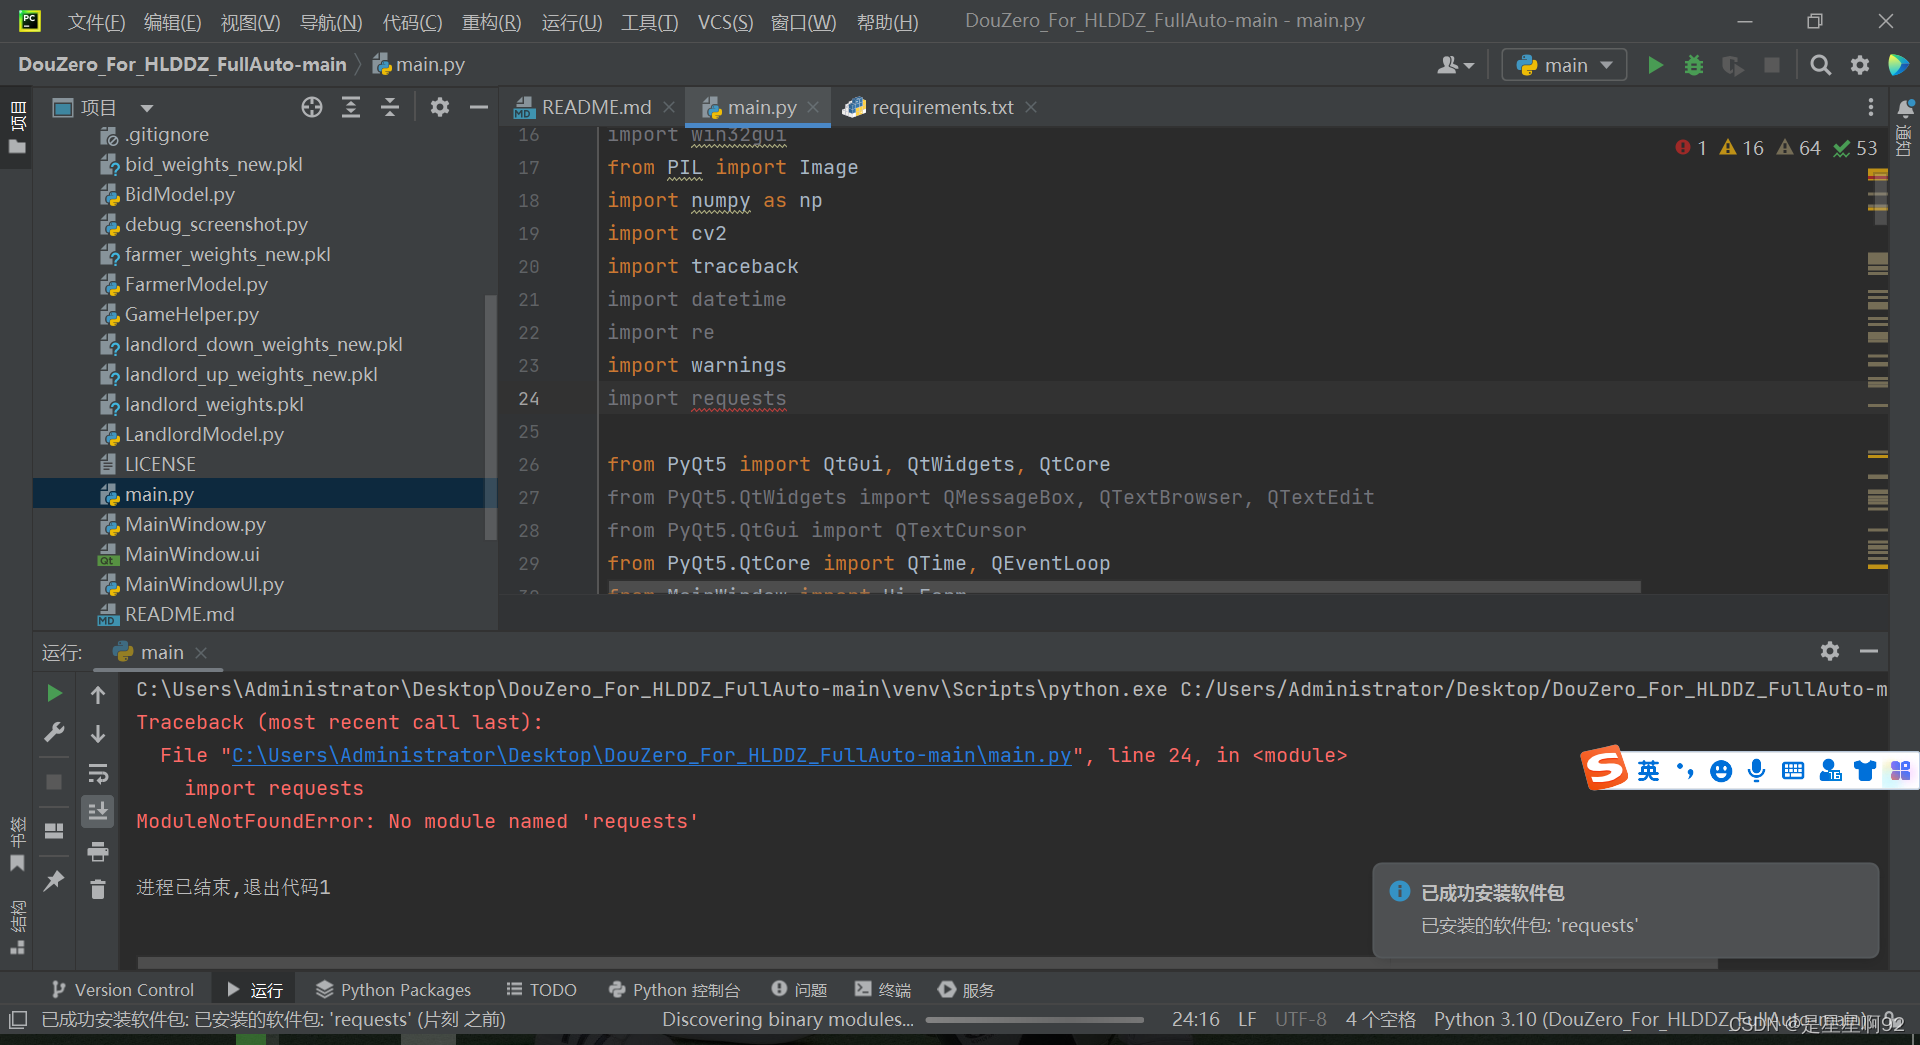
Task: Minimize the run tool window
Action: point(1869,651)
